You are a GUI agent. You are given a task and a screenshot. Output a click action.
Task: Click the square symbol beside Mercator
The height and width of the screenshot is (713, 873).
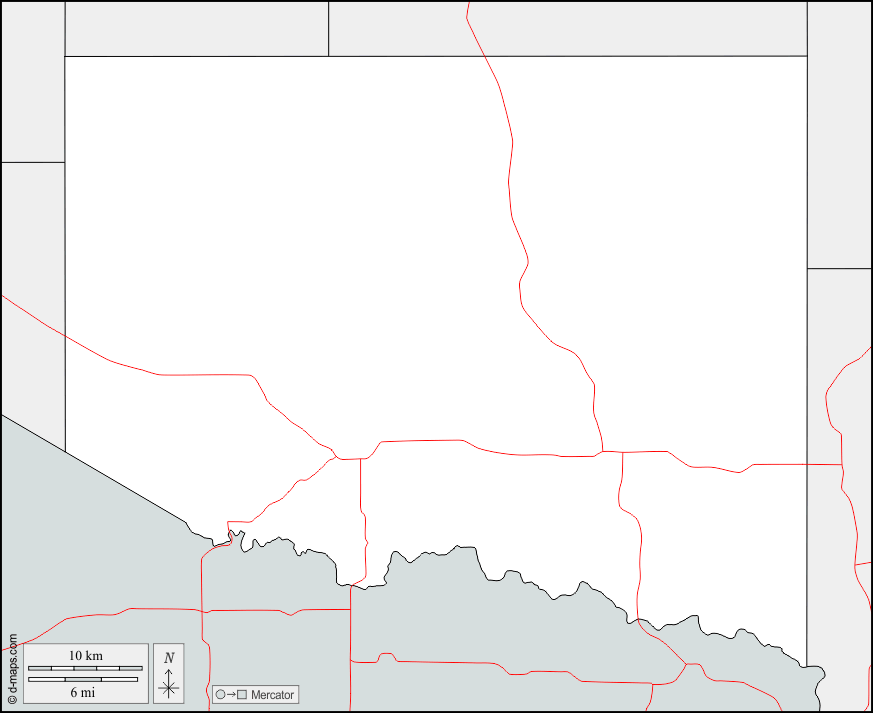pos(241,694)
